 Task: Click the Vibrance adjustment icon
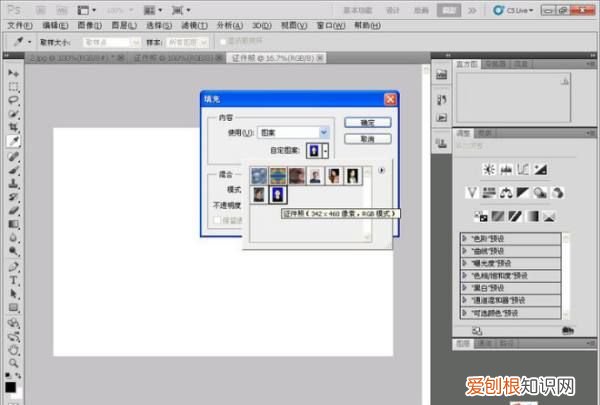pyautogui.click(x=473, y=192)
